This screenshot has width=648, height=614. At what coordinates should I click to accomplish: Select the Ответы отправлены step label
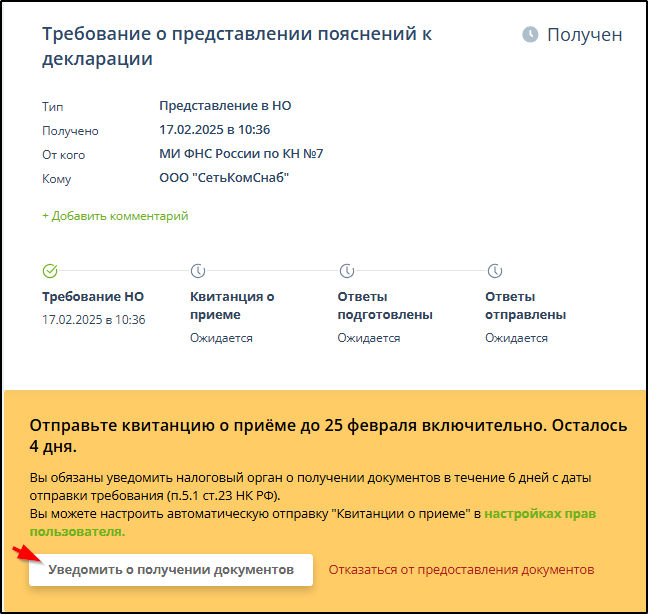tap(525, 305)
